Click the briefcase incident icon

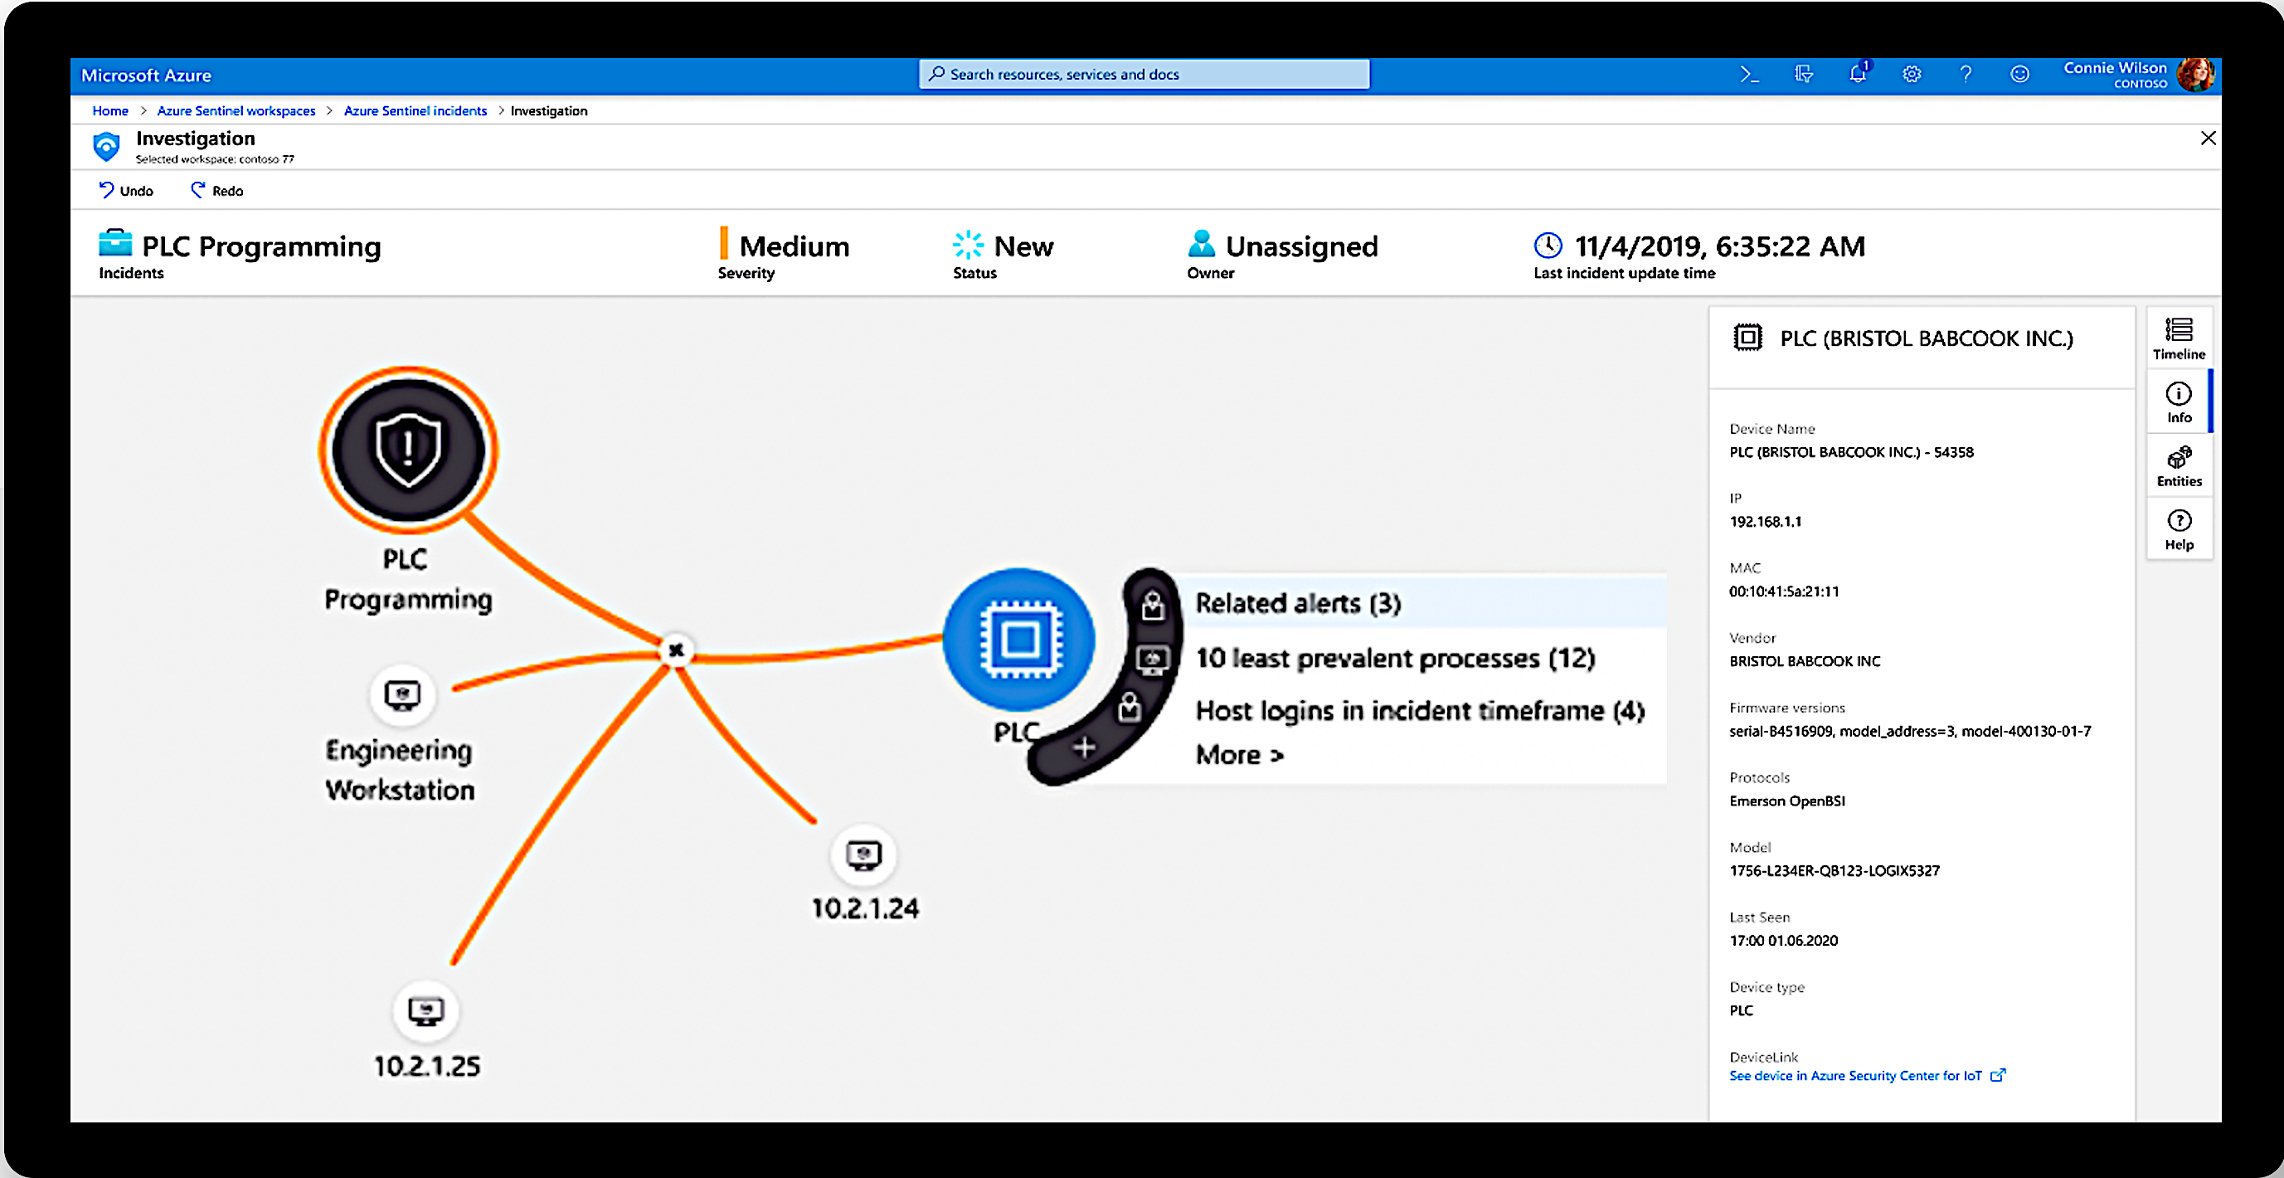pos(115,243)
